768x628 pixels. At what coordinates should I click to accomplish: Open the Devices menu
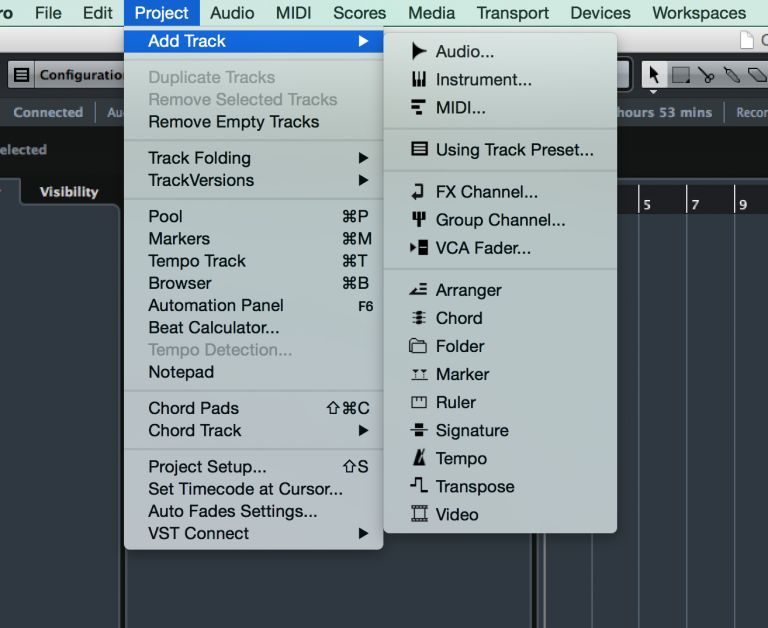click(x=600, y=13)
